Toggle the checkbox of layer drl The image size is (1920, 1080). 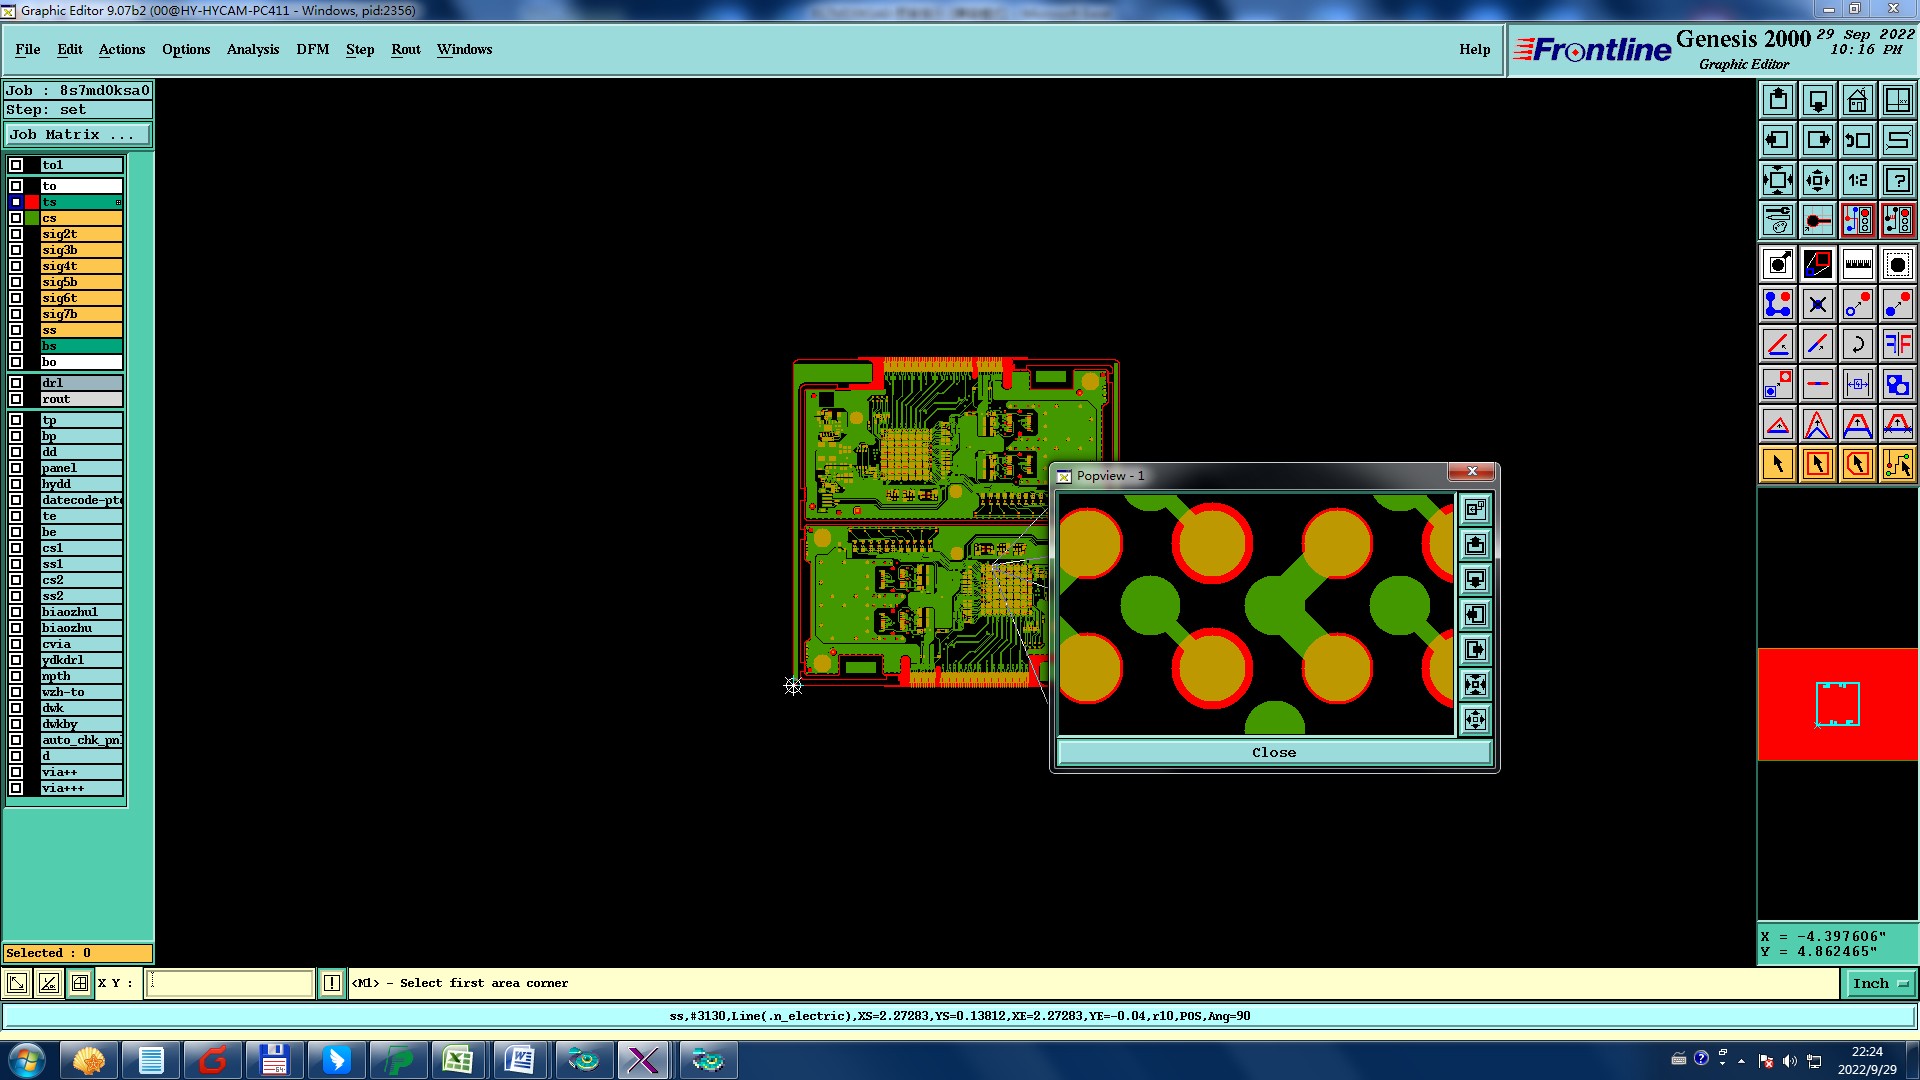pyautogui.click(x=16, y=383)
